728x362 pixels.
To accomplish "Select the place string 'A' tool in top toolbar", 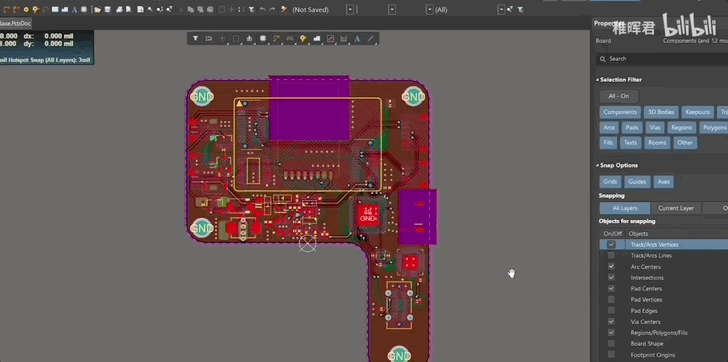I will (74, 9).
